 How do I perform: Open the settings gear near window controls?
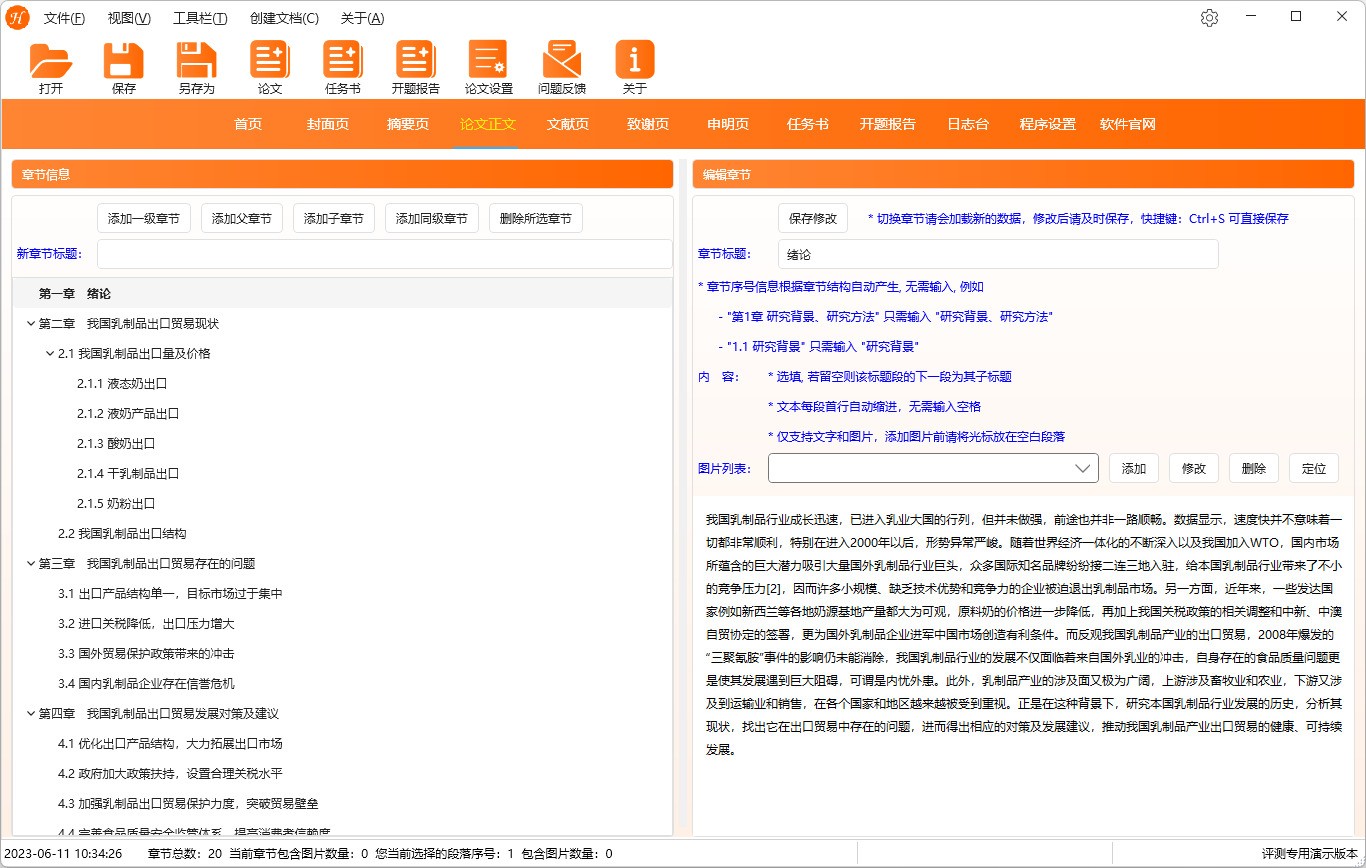[x=1209, y=17]
